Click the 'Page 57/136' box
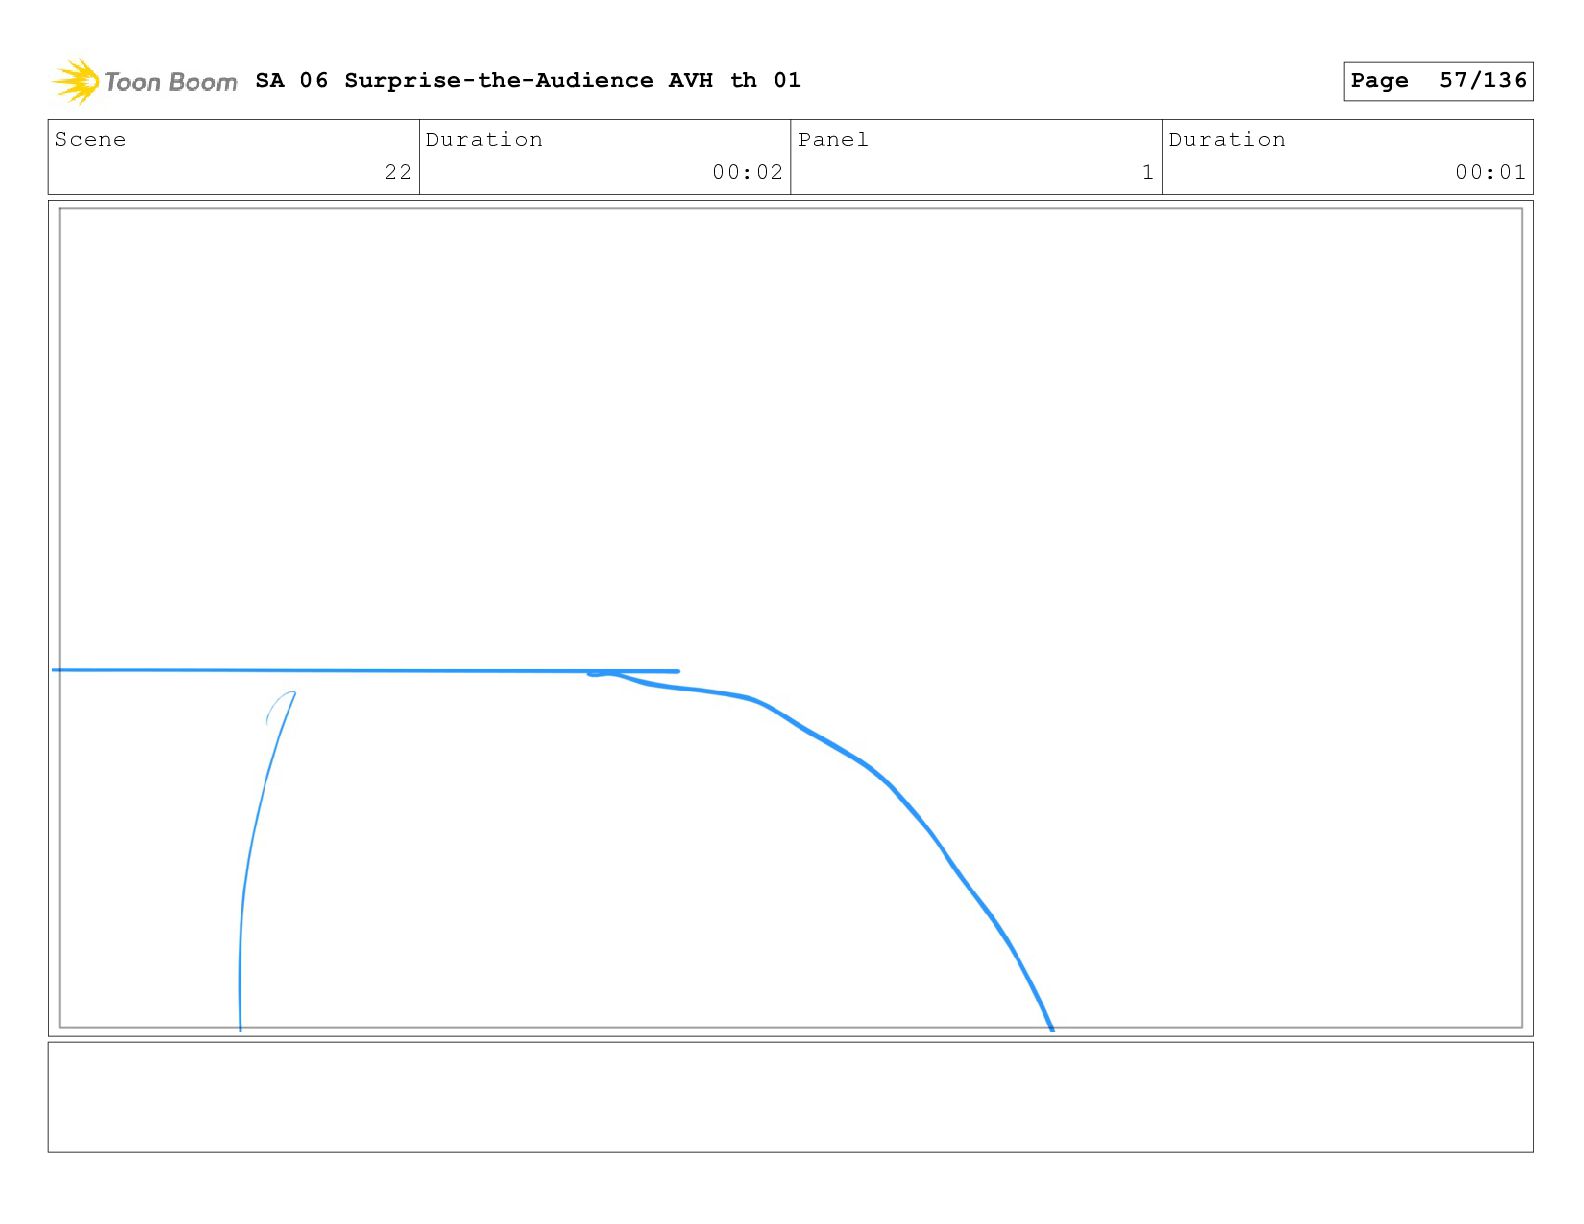 [x=1438, y=81]
